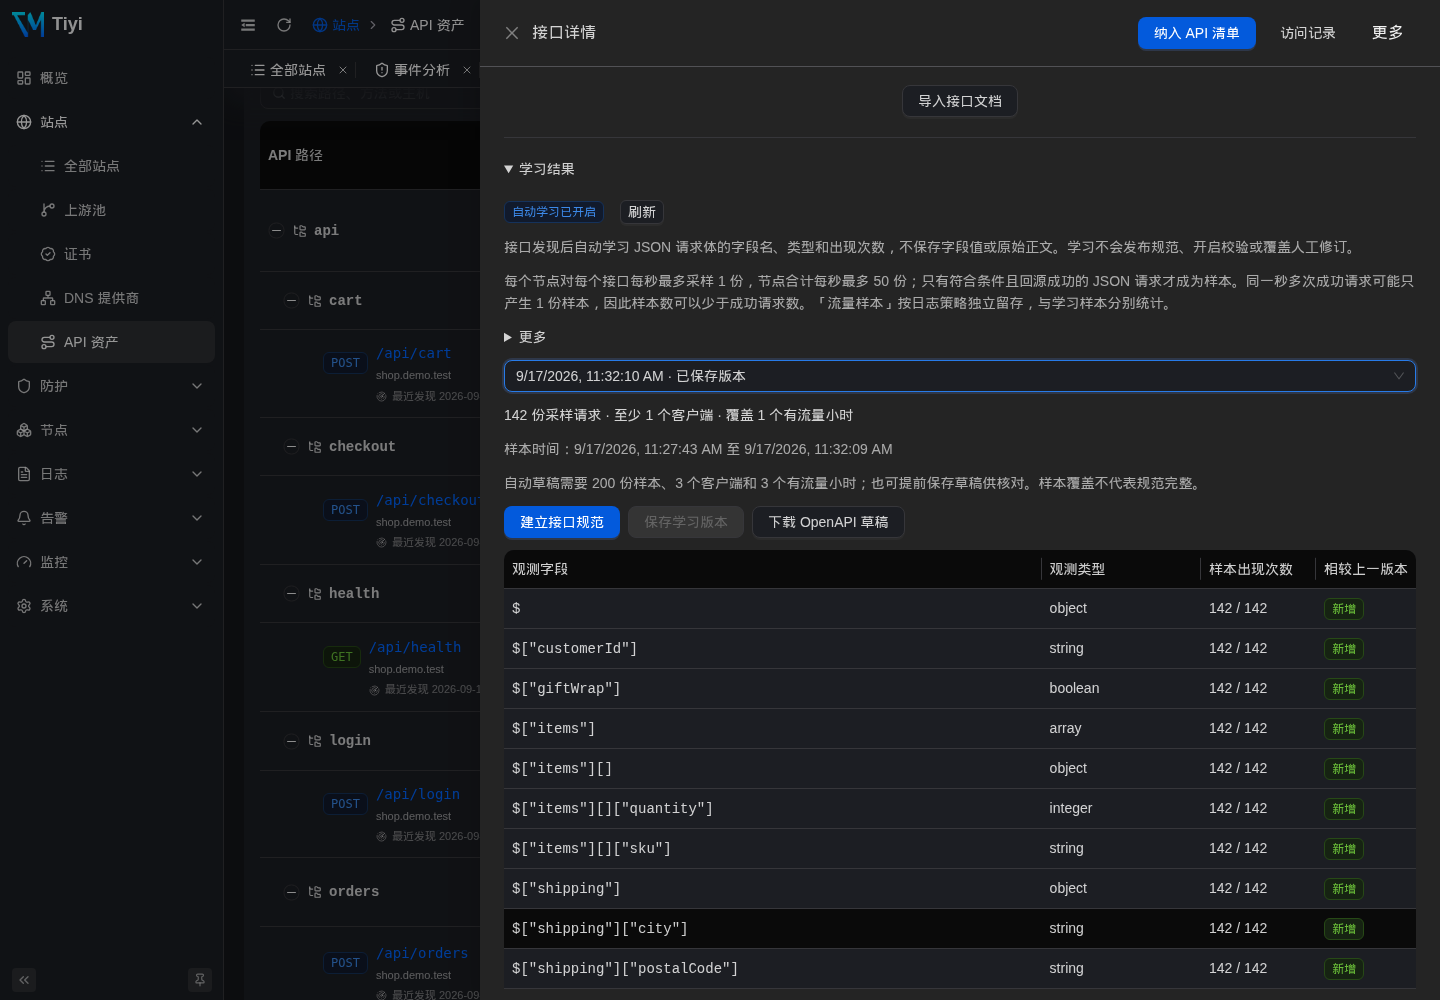The height and width of the screenshot is (1000, 1440).
Task: Click the 系统 gear icon
Action: (24, 606)
